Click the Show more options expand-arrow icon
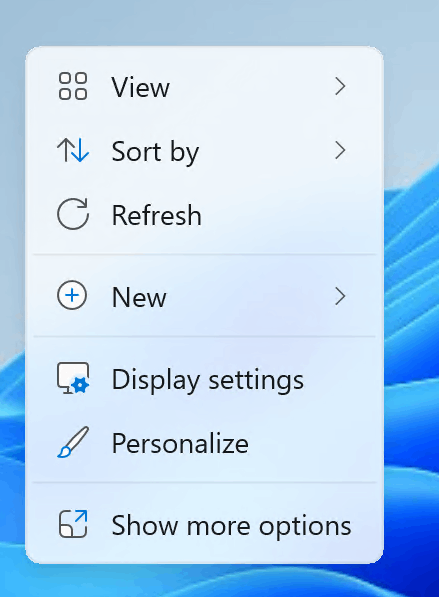Viewport: 439px width, 597px height. pyautogui.click(x=73, y=524)
